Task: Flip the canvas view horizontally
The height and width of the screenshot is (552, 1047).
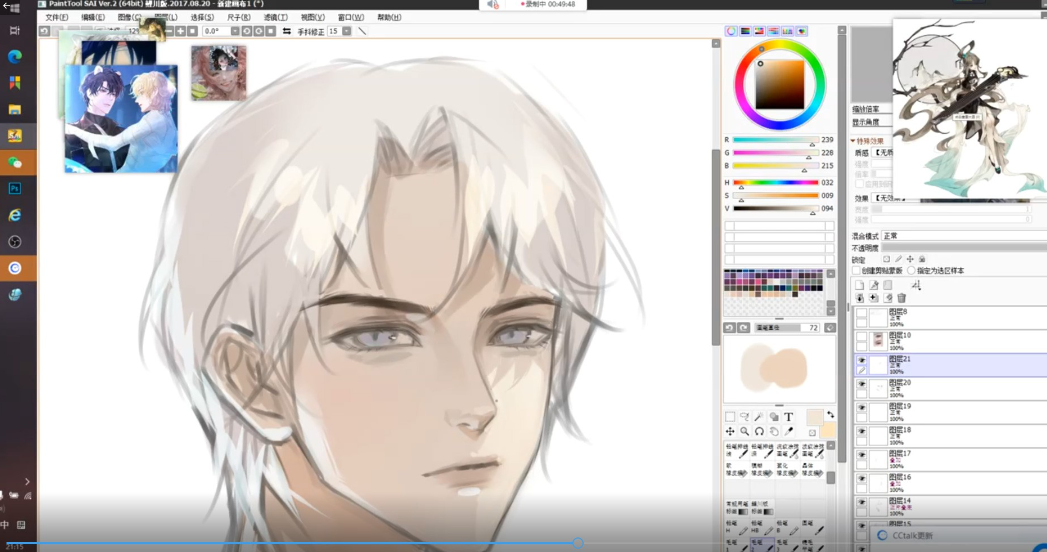Action: click(286, 31)
